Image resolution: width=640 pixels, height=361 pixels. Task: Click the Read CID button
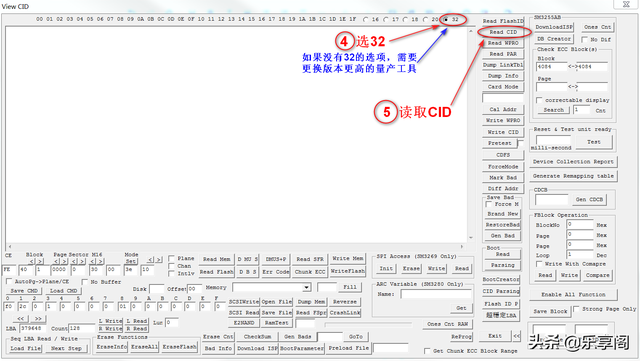coord(503,32)
